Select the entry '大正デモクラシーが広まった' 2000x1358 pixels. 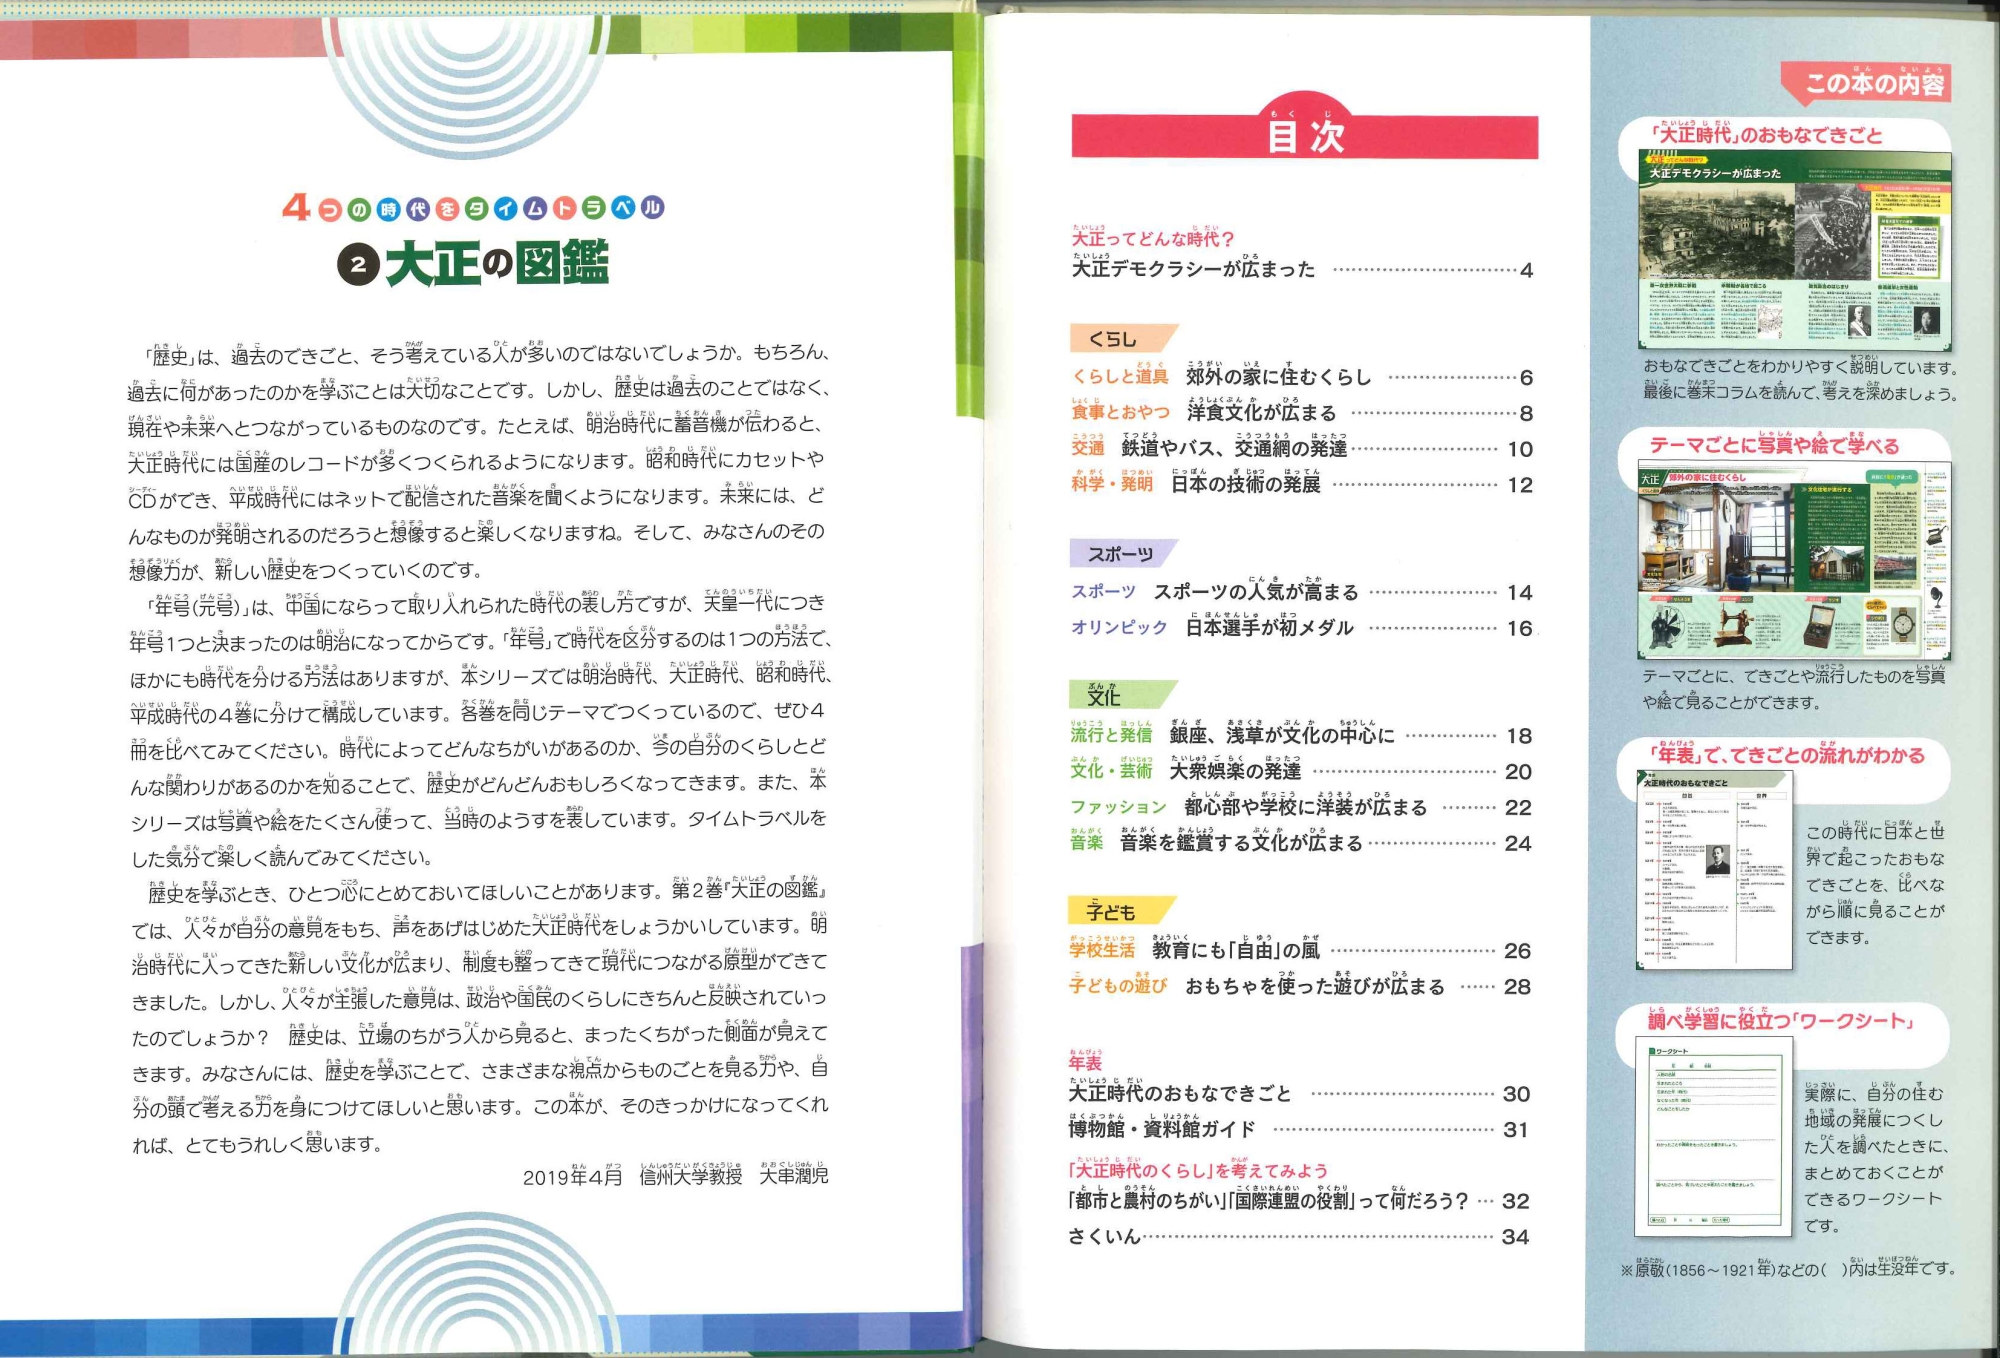1193,268
